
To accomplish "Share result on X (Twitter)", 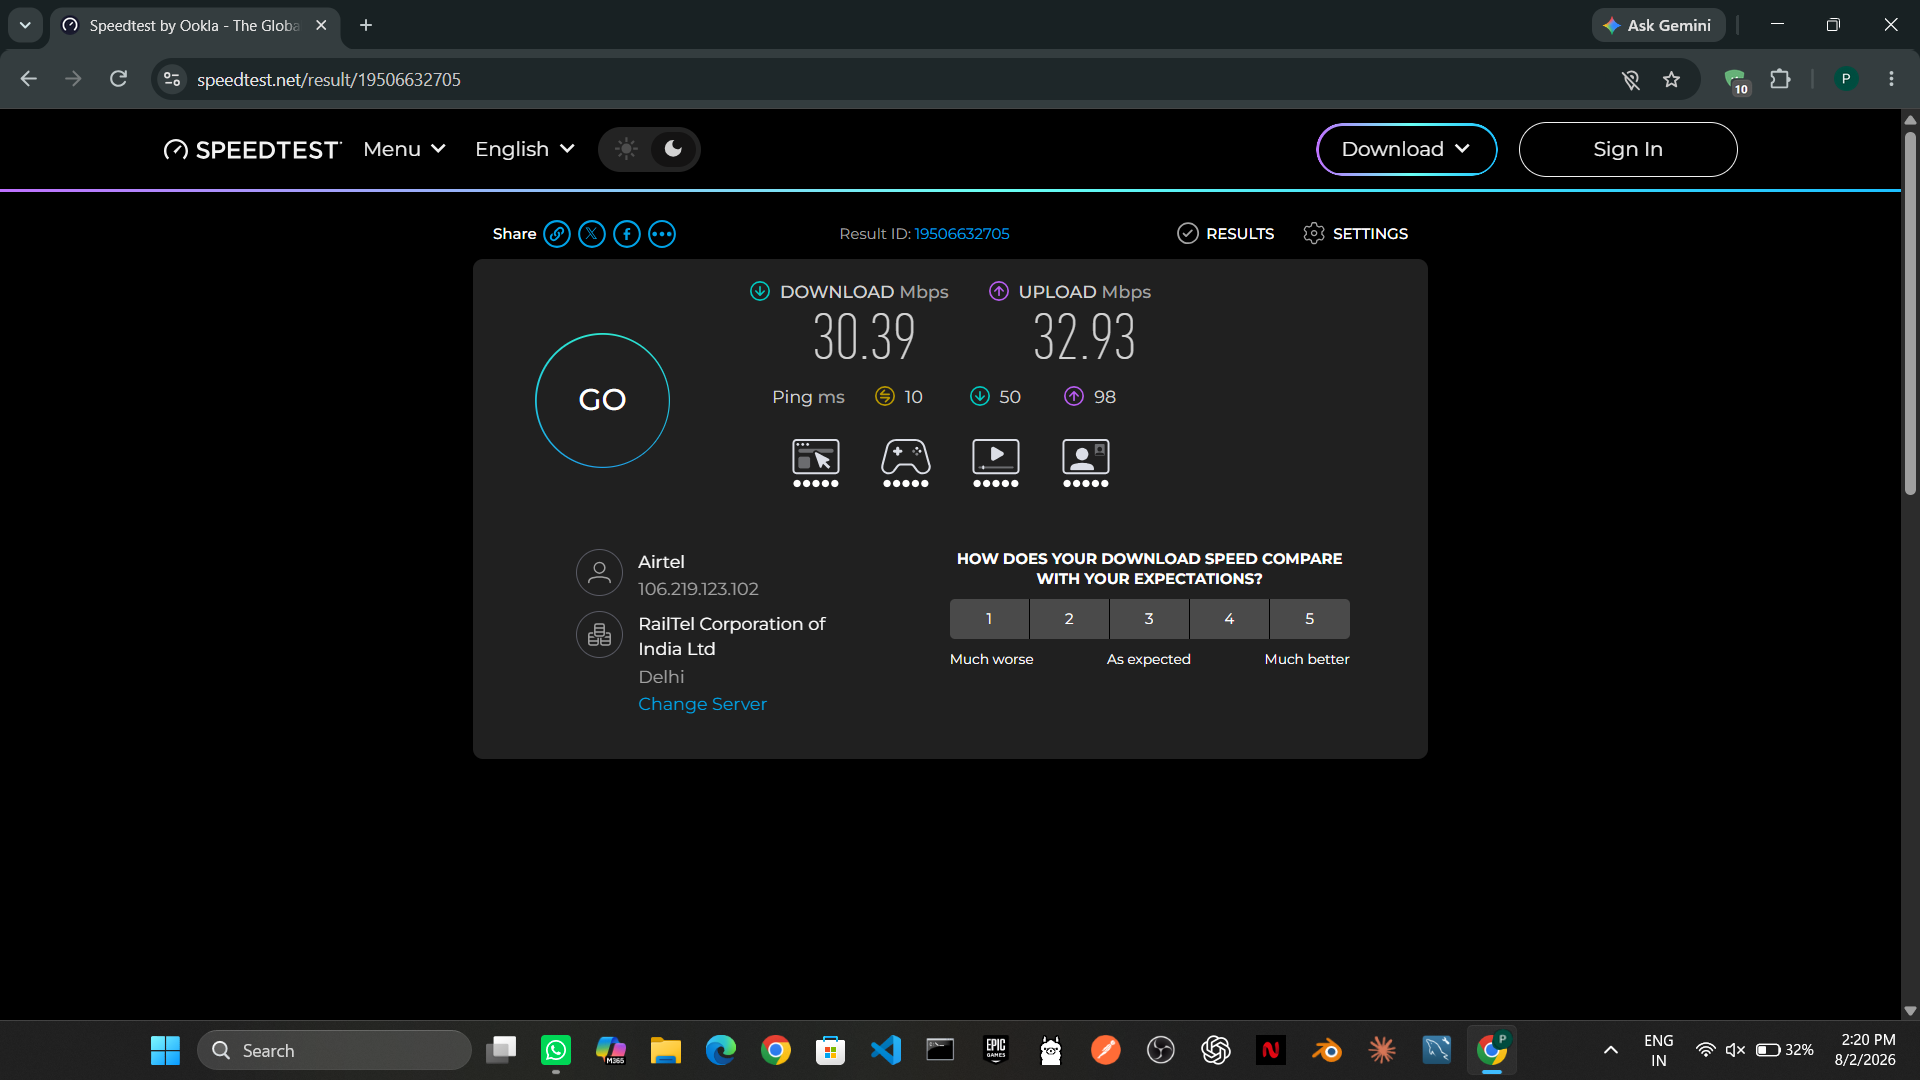I will click(592, 234).
